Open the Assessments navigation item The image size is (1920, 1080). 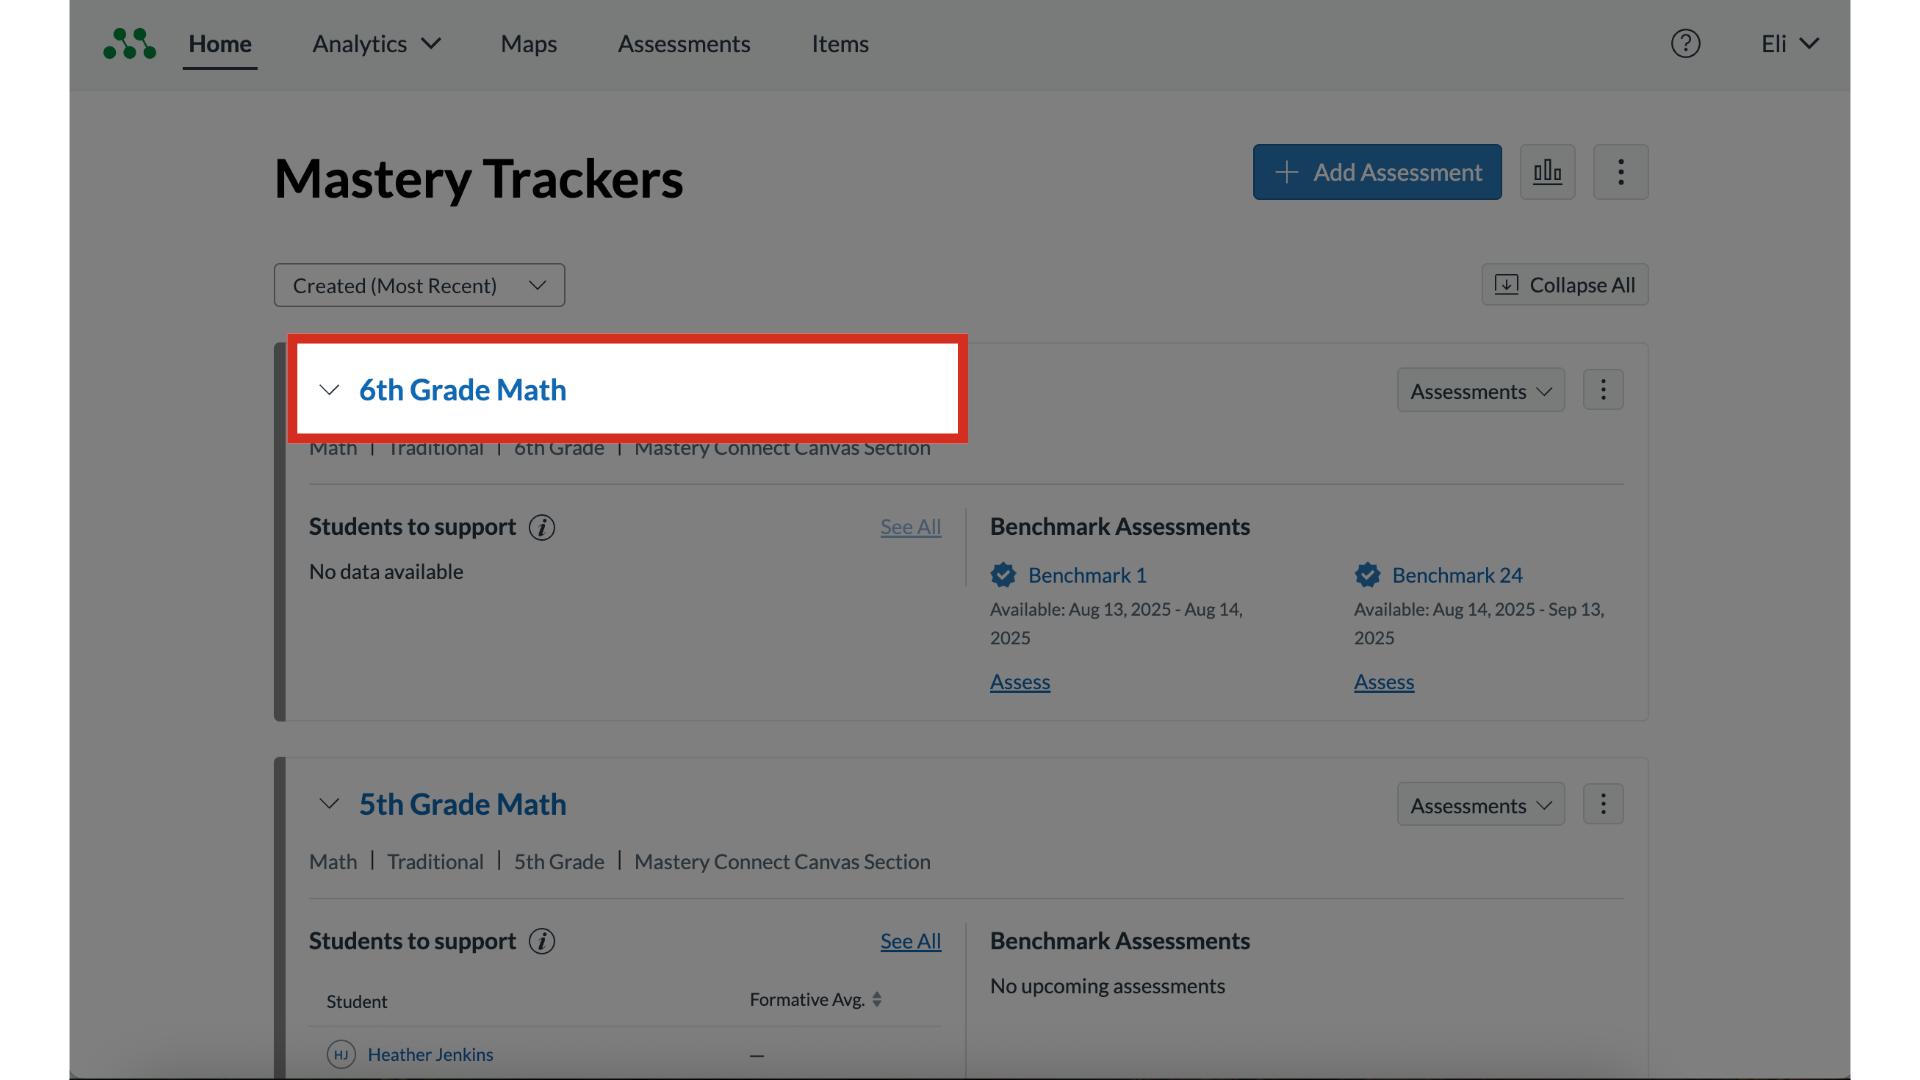coord(684,44)
